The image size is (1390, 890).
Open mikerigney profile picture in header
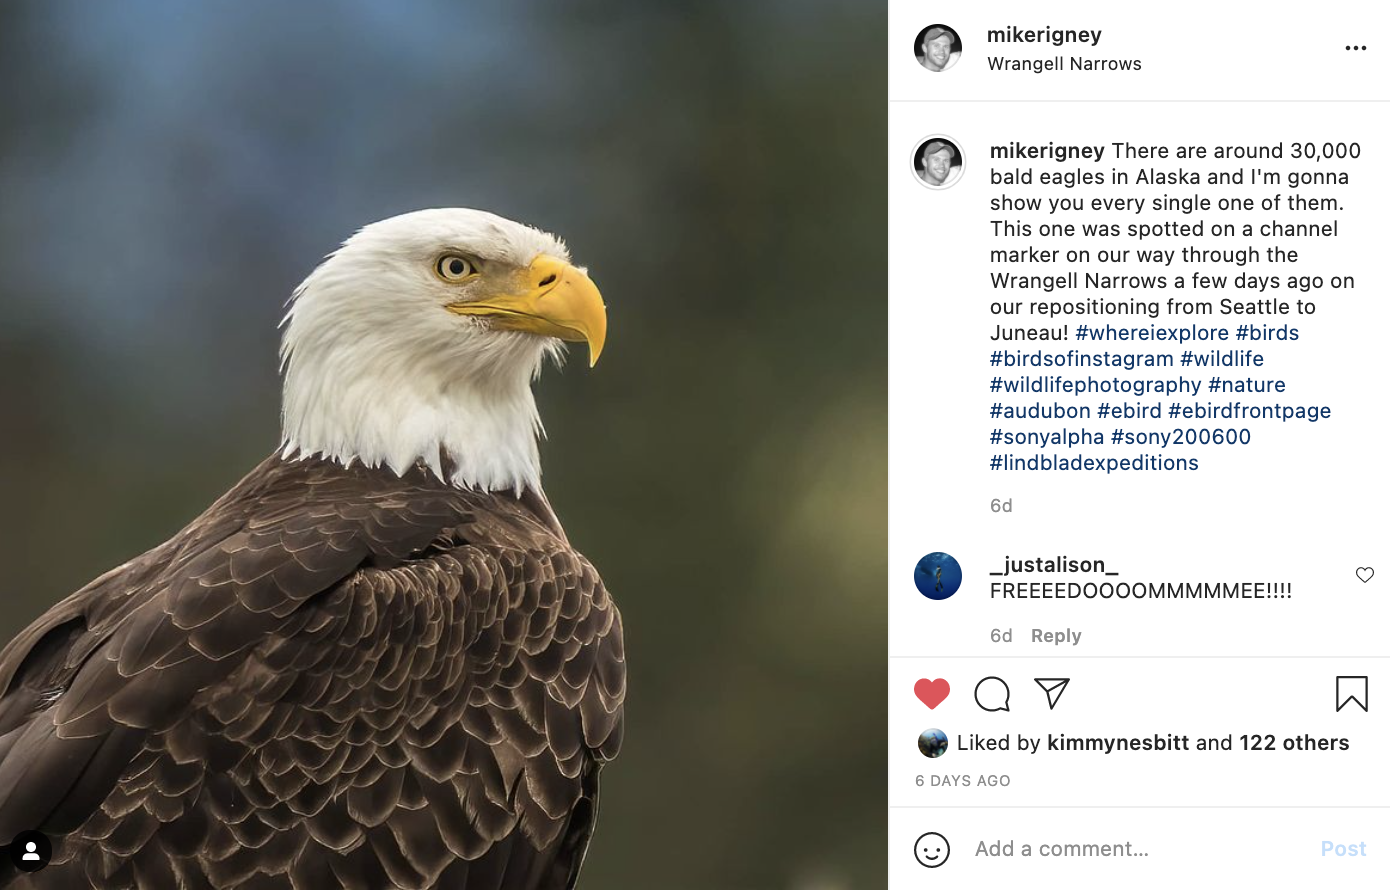(938, 48)
